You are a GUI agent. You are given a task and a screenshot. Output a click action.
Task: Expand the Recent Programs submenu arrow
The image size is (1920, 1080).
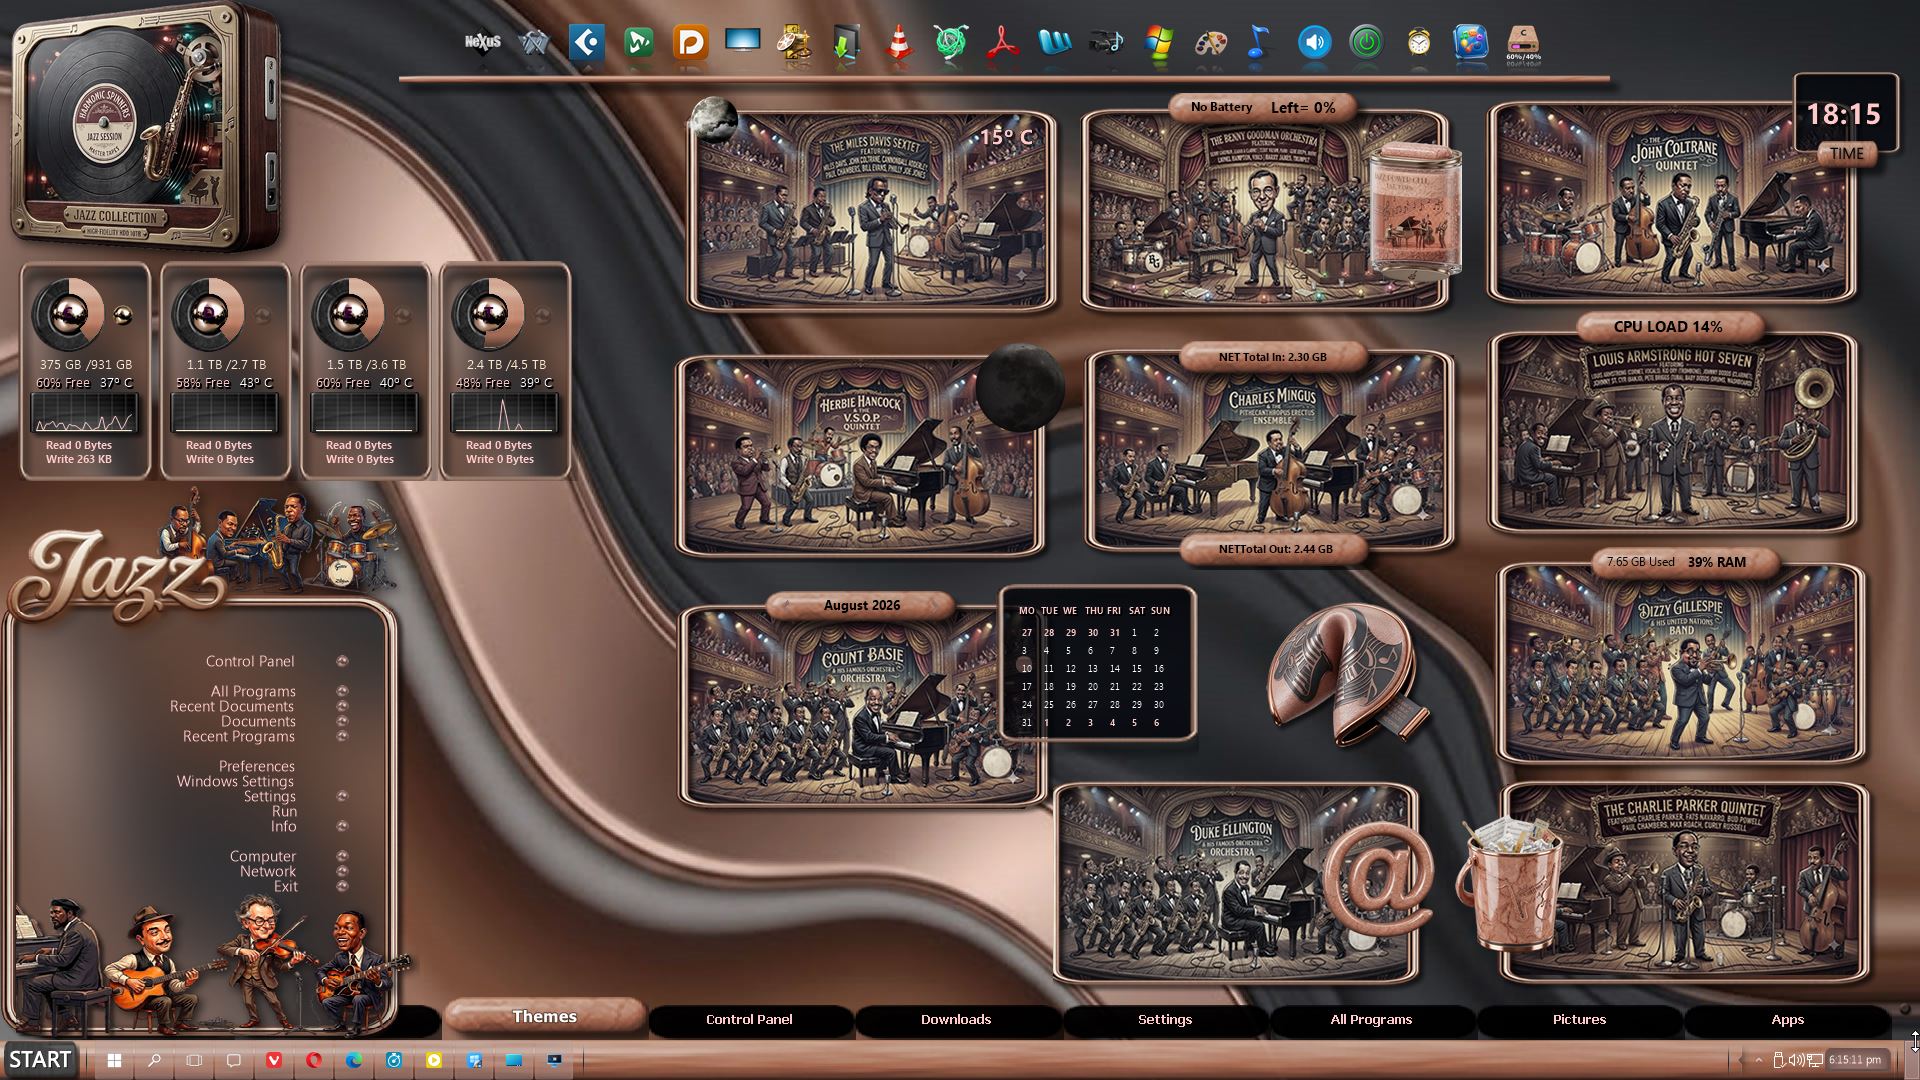(x=342, y=736)
